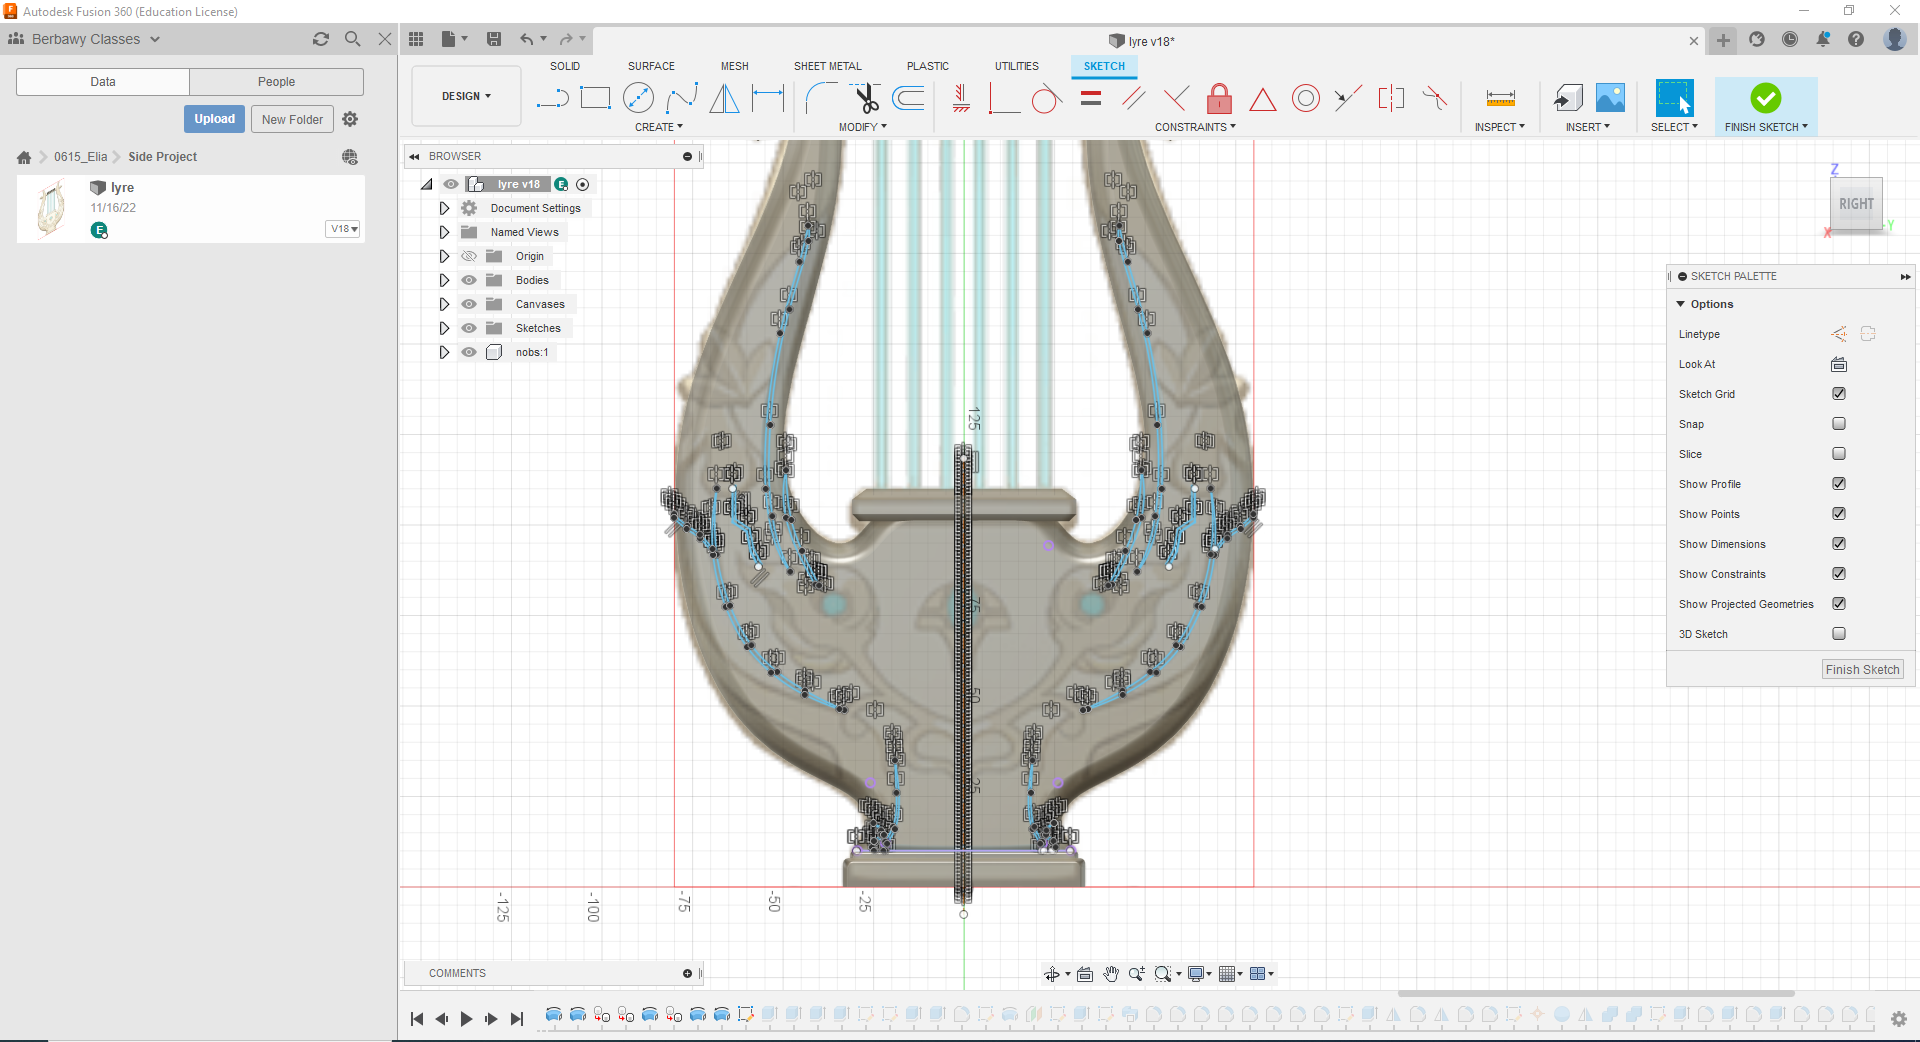Toggle Show Projected Geometries checkbox

point(1839,604)
